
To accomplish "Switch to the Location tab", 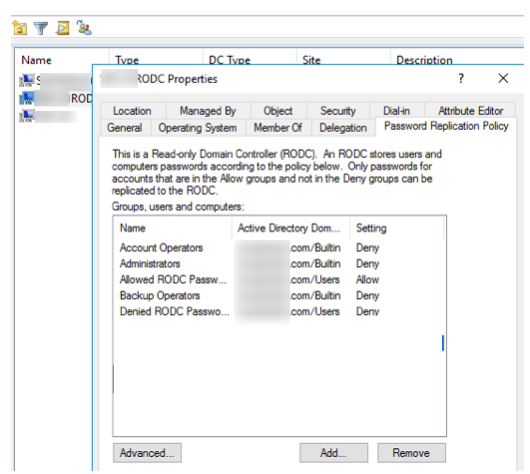I will coord(132,111).
